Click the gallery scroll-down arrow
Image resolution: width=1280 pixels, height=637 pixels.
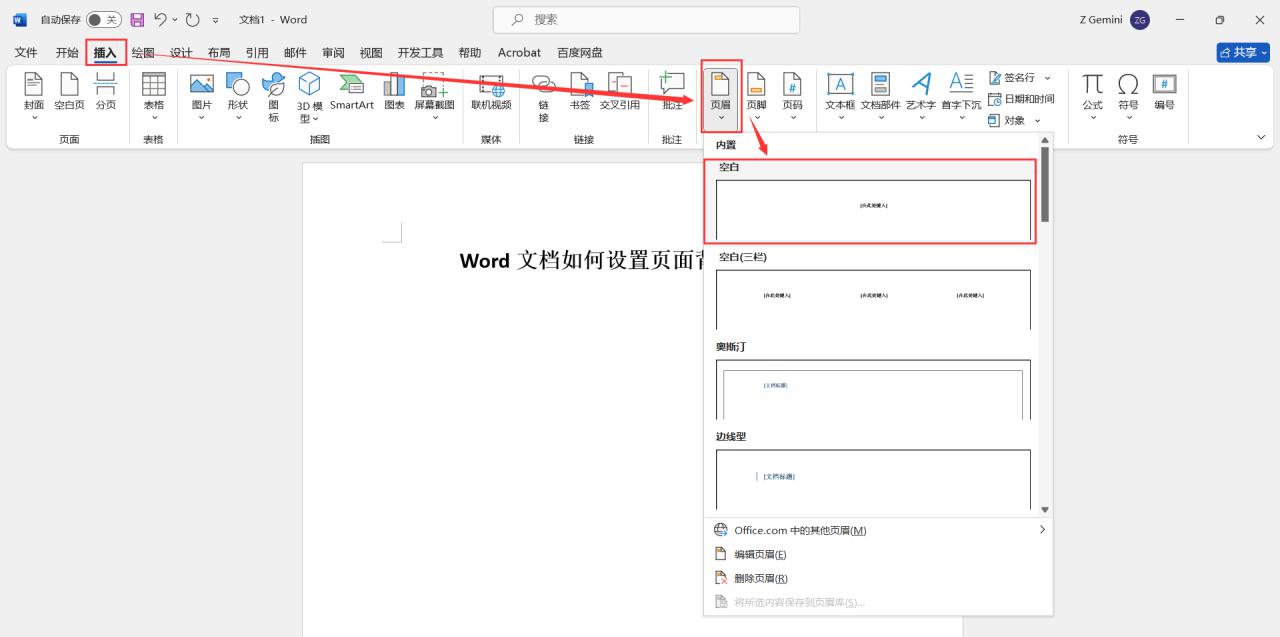1045,509
